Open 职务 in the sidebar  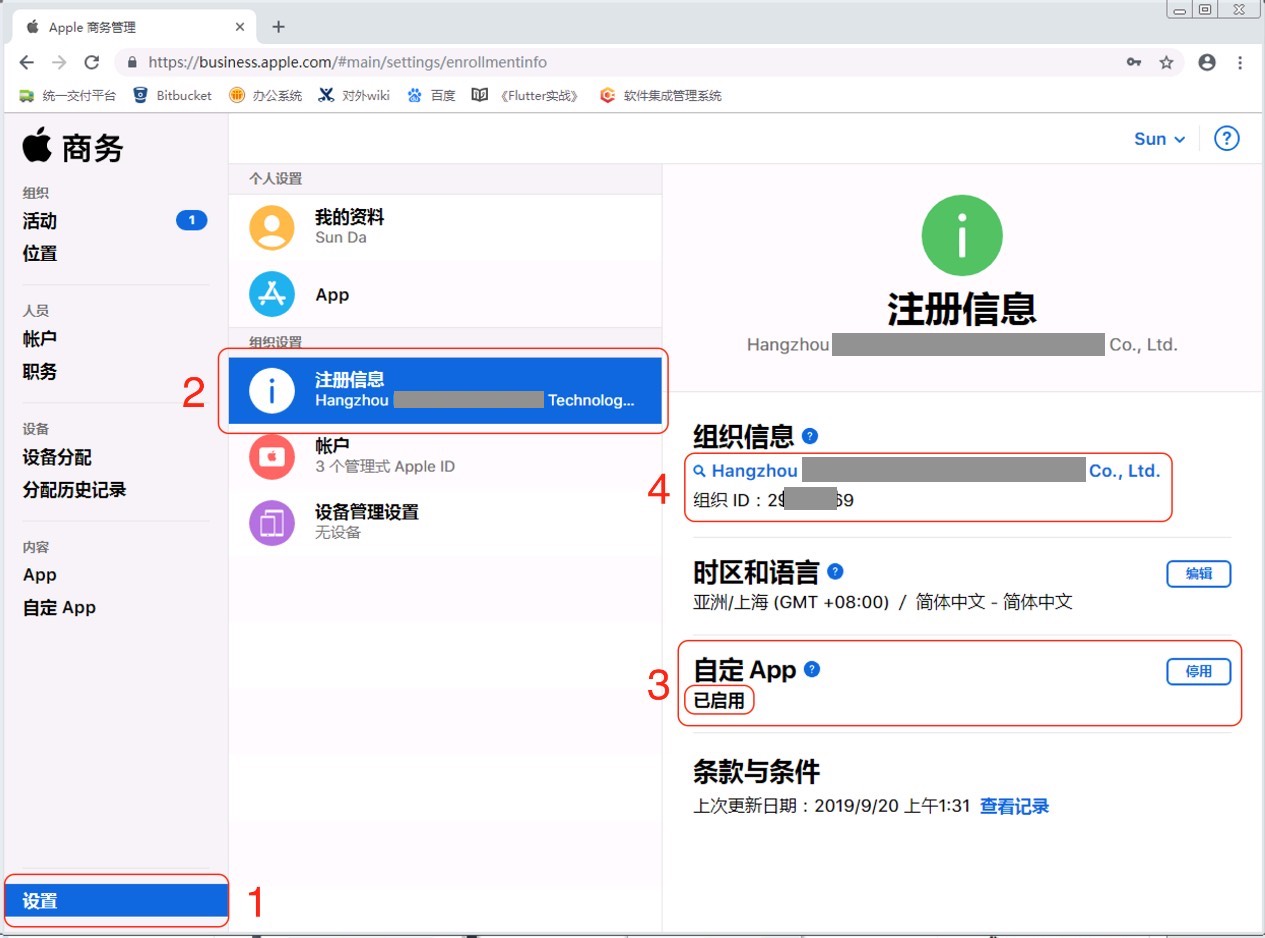click(40, 371)
